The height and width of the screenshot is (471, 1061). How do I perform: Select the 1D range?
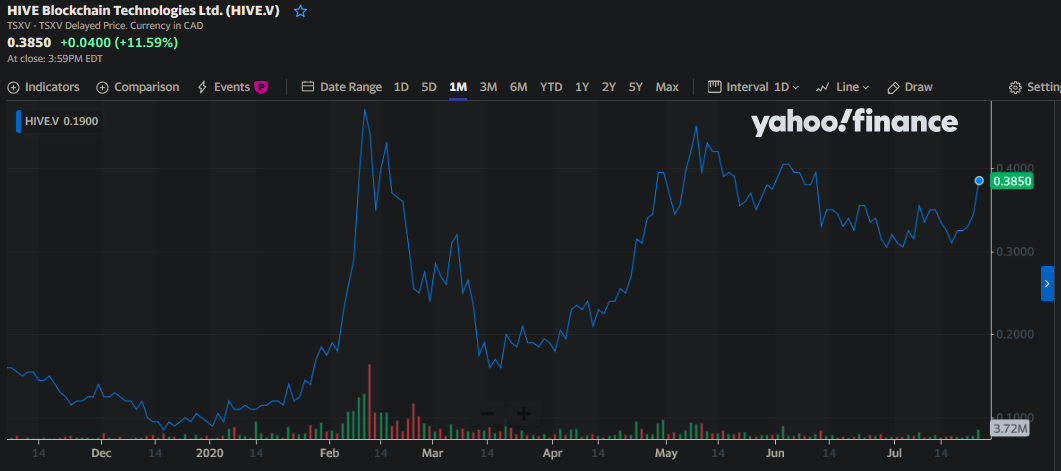[401, 87]
